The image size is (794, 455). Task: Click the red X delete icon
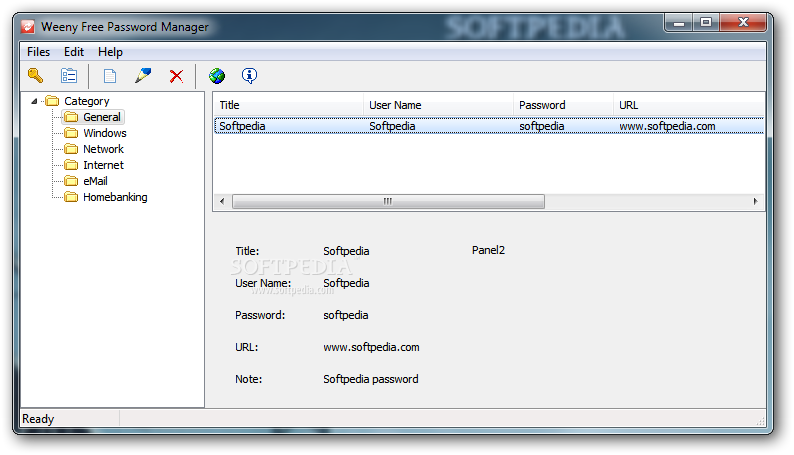176,76
